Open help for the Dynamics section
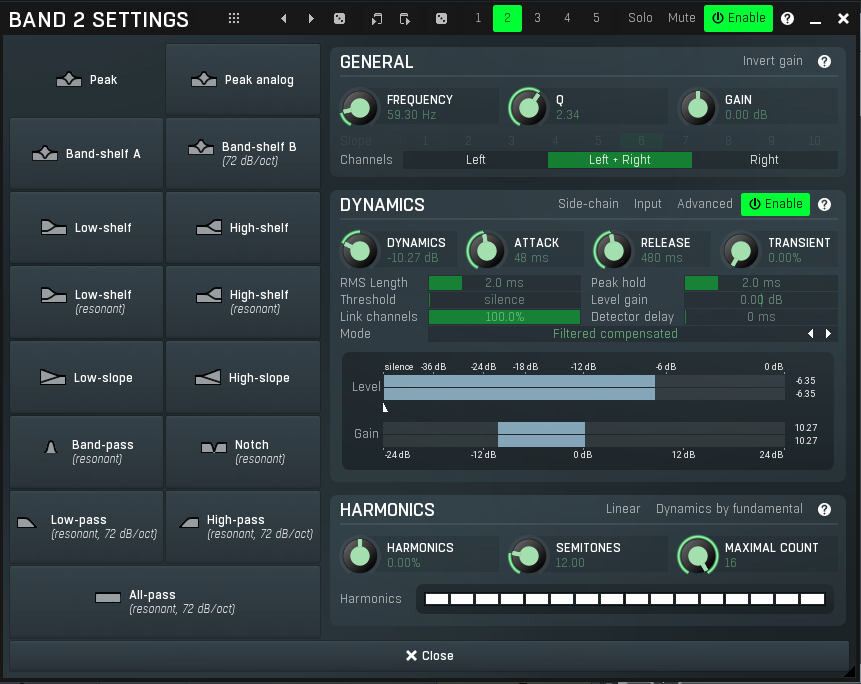Viewport: 861px width, 684px height. click(x=824, y=204)
